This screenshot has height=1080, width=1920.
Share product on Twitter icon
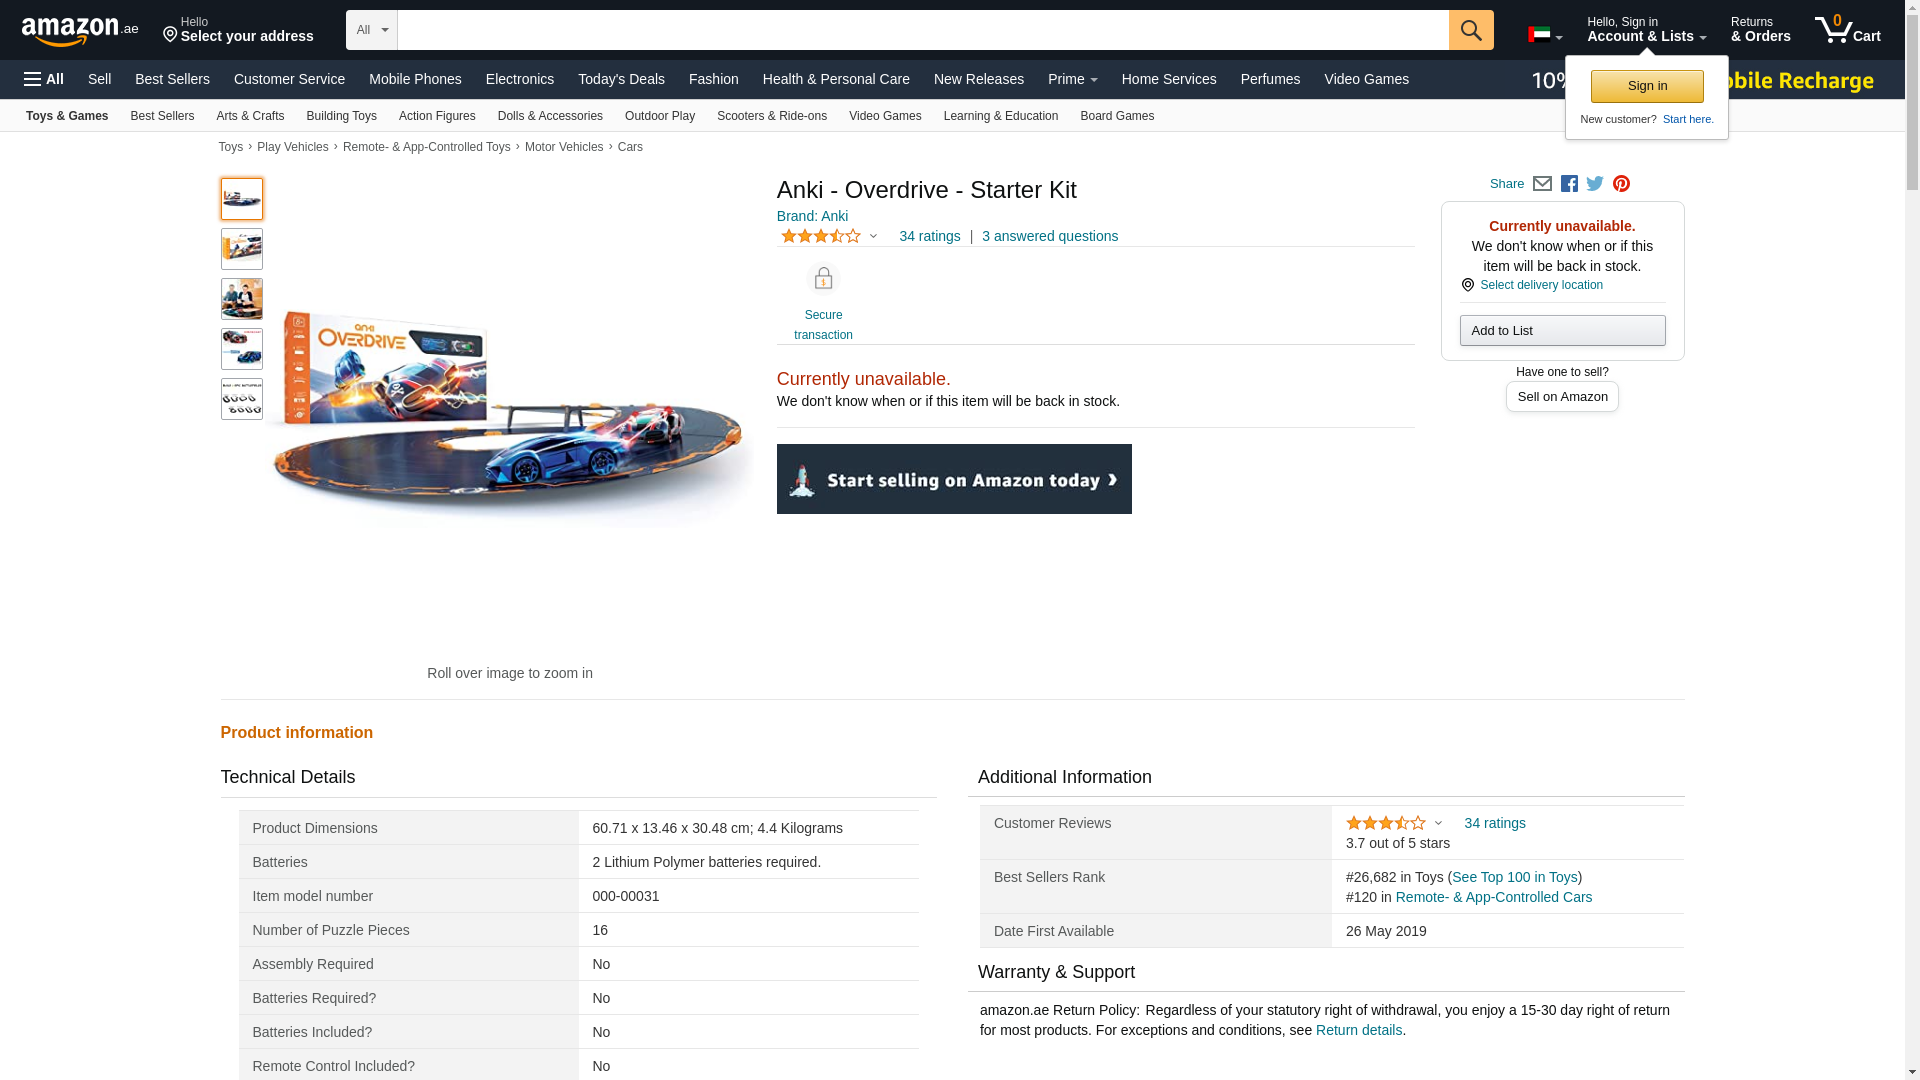pos(1595,184)
